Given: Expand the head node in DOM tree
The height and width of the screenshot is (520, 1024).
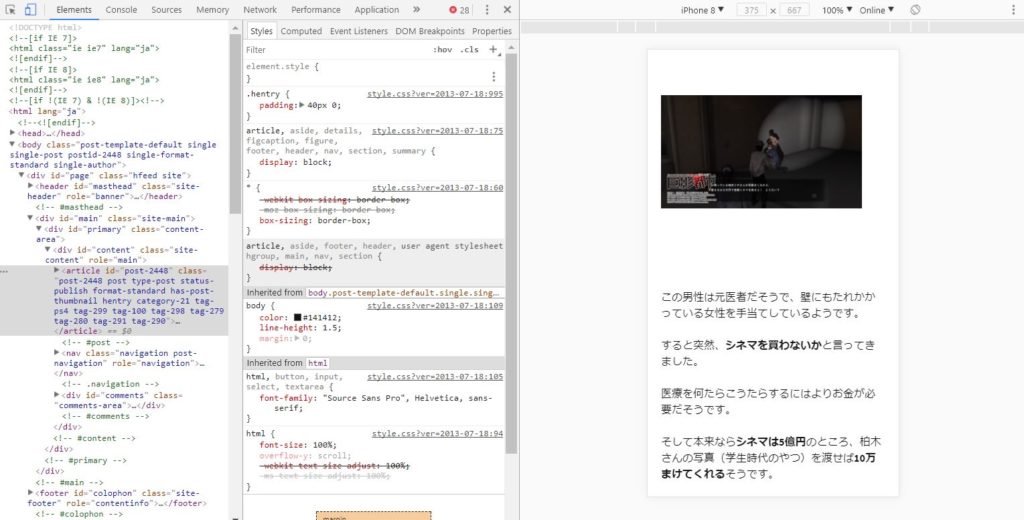Looking at the screenshot, I should click(12, 133).
